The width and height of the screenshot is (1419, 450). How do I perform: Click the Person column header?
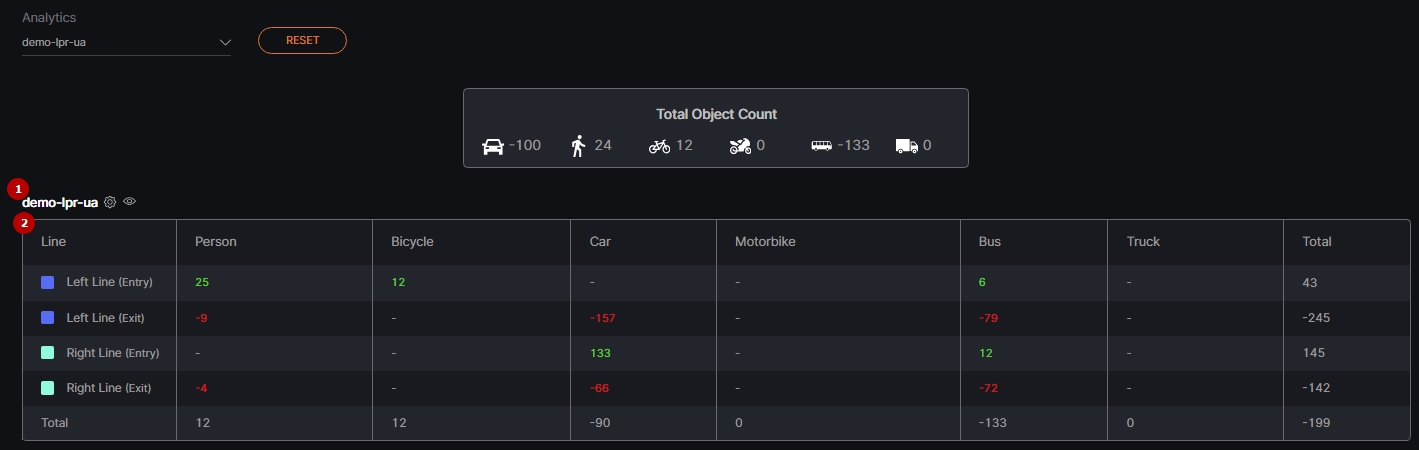(x=216, y=242)
